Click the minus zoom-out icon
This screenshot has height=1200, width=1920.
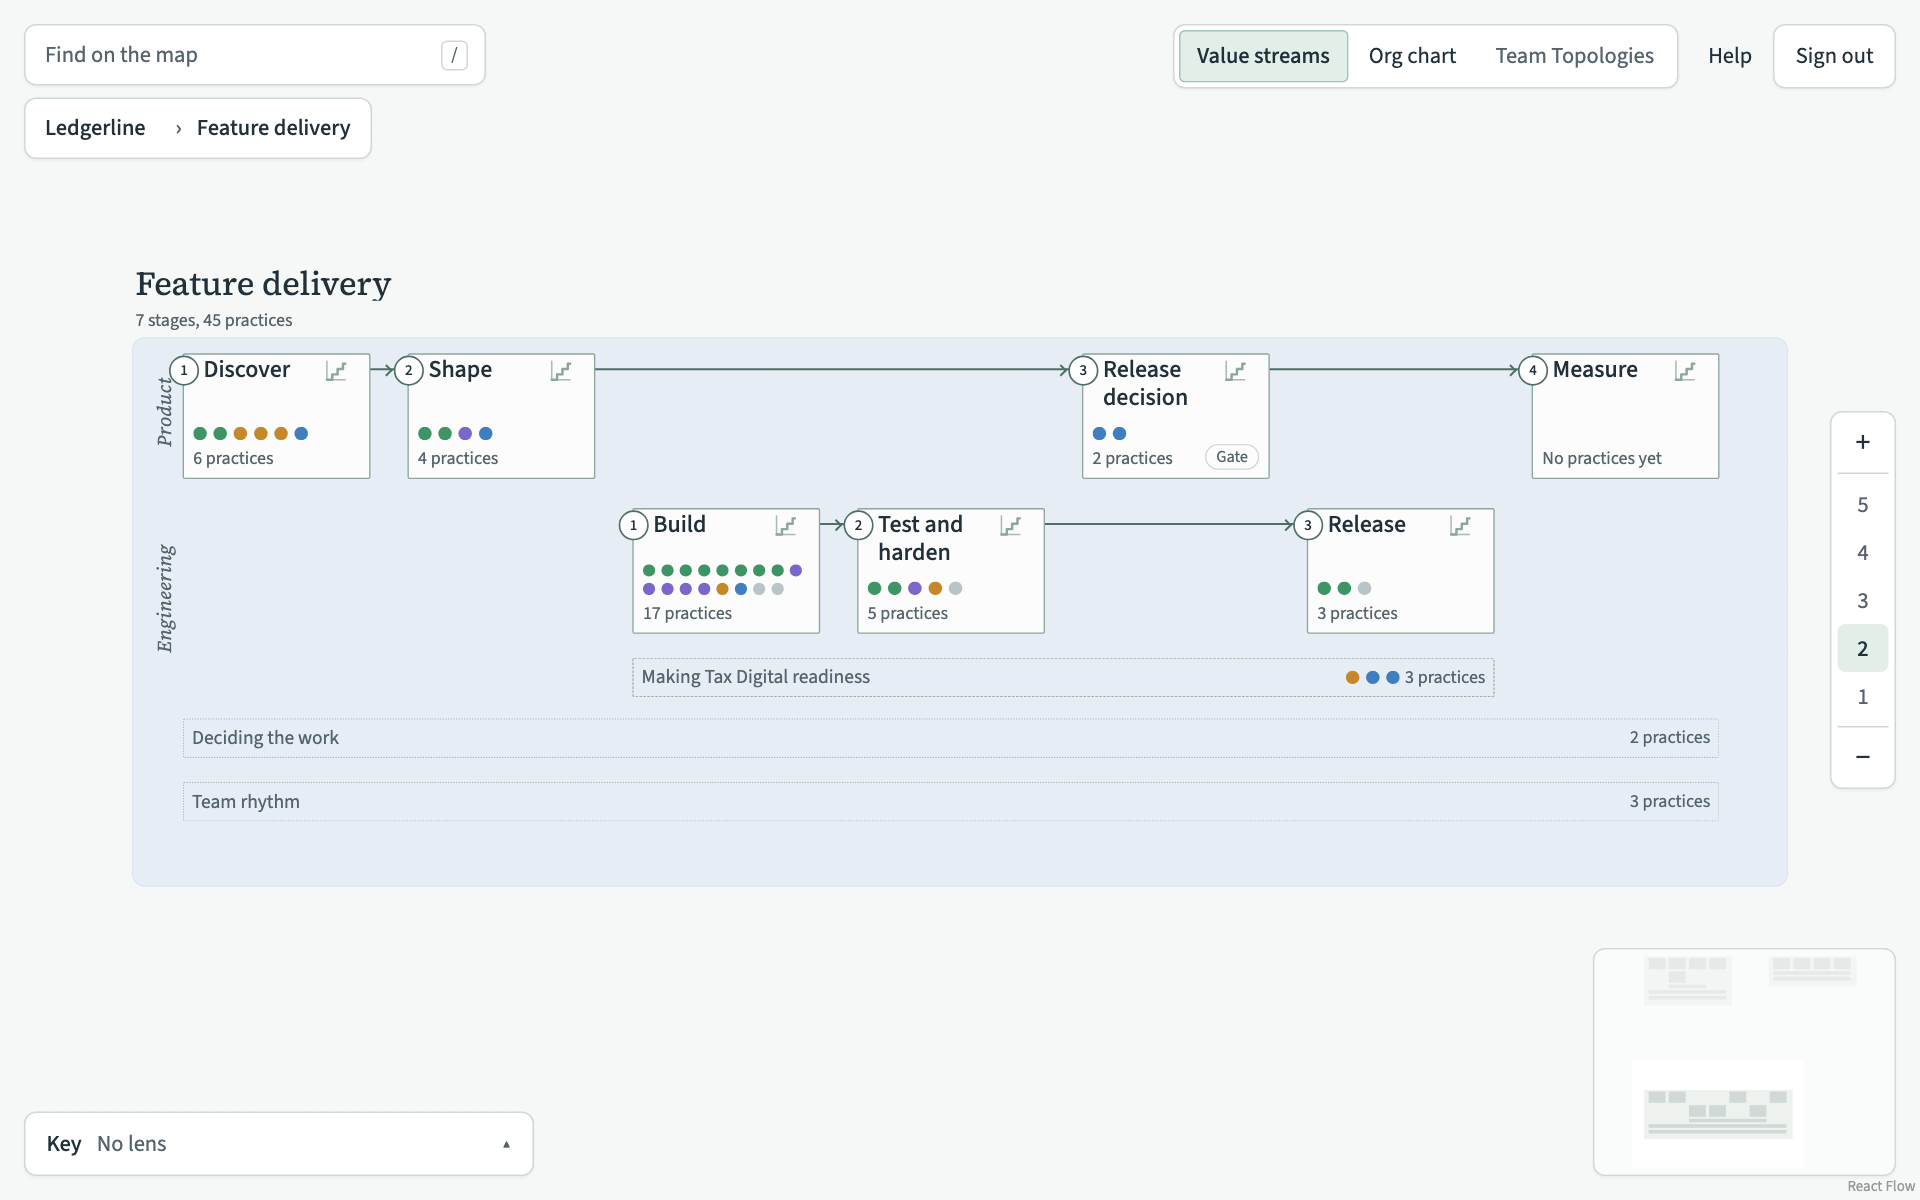click(1862, 757)
